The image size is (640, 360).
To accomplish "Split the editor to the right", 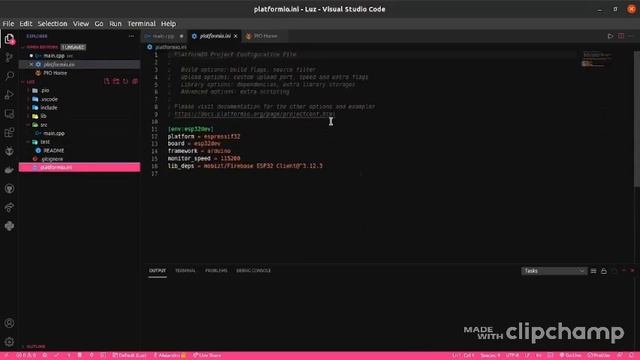I will point(621,36).
